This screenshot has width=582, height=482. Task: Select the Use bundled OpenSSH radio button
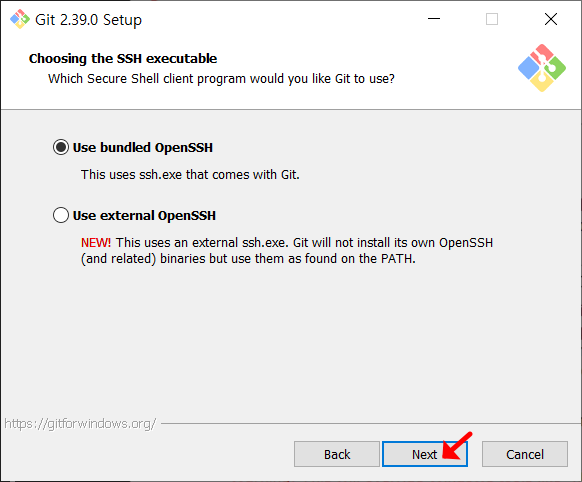pos(61,147)
